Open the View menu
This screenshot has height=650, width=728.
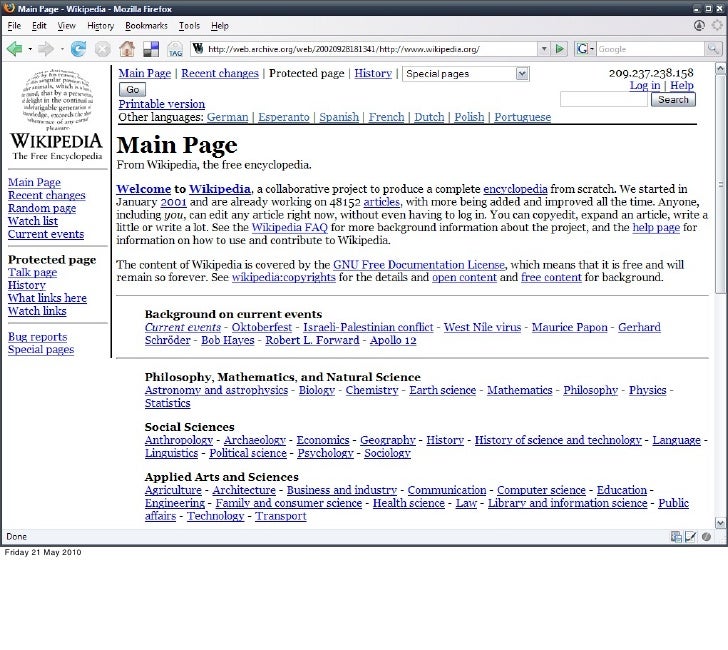coord(66,26)
